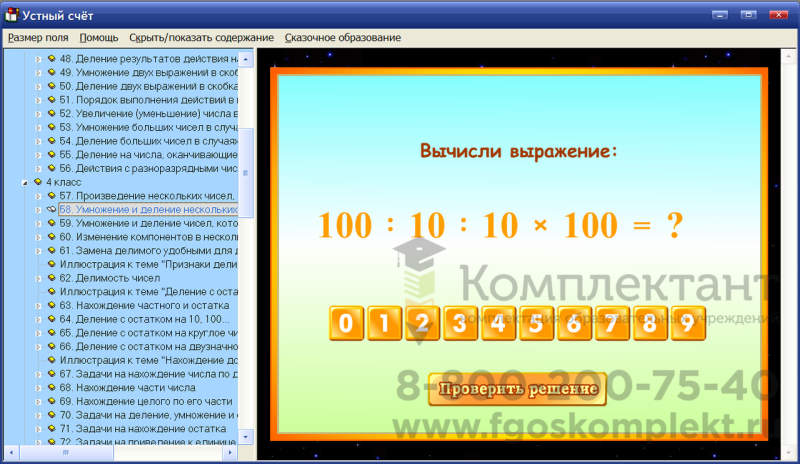The width and height of the screenshot is (800, 464).
Task: Click digit tile 2
Action: 422,323
